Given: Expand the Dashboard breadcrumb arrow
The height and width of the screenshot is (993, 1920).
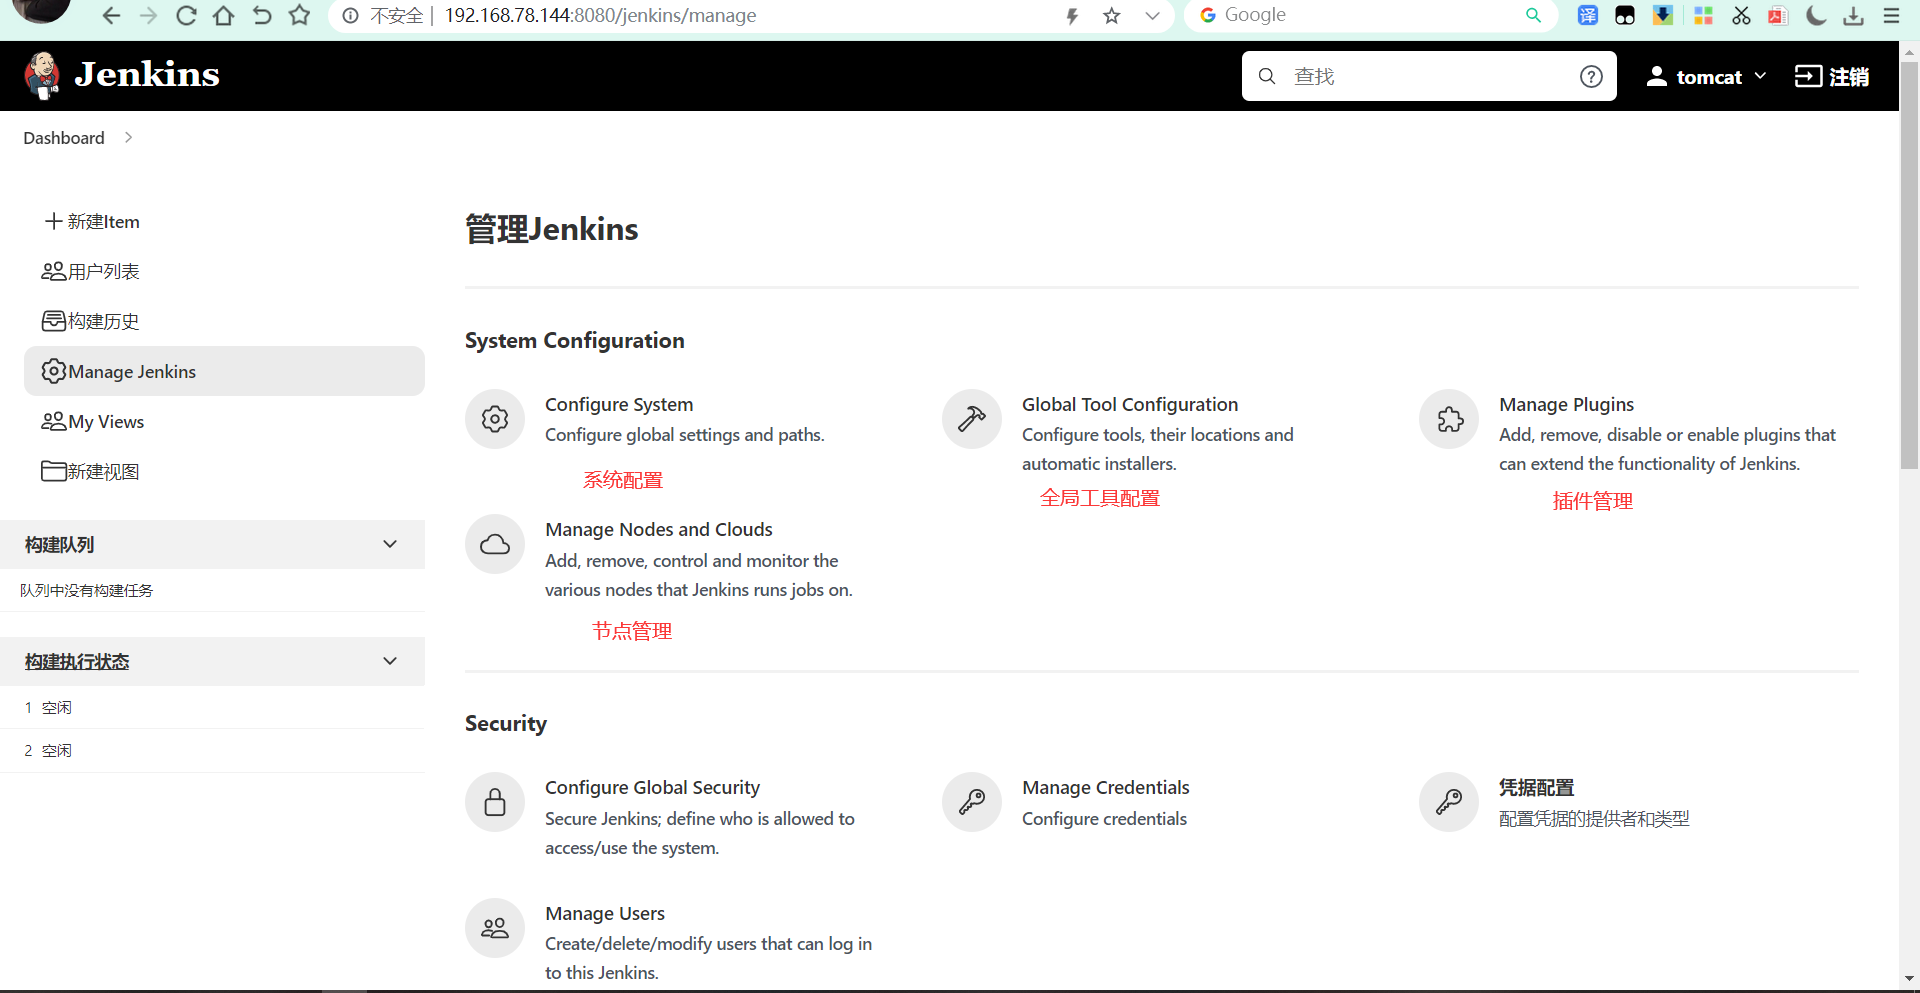Looking at the screenshot, I should (128, 138).
